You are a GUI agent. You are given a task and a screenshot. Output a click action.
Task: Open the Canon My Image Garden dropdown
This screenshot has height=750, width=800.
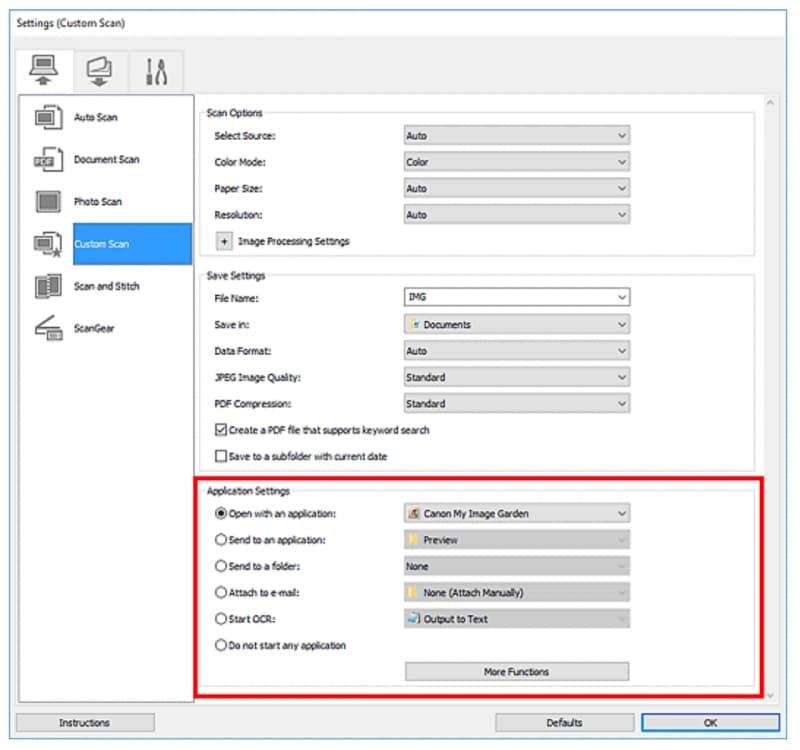point(517,514)
